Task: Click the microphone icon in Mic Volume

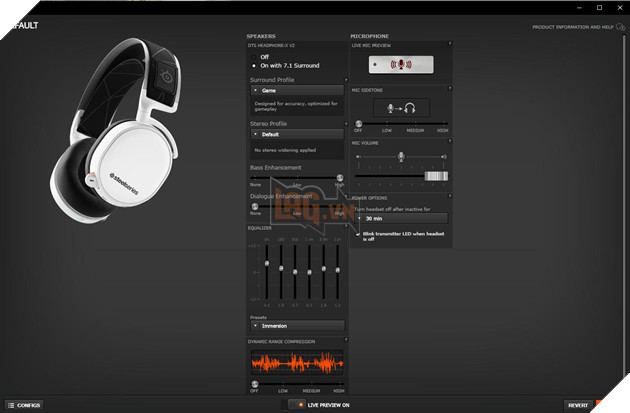Action: pyautogui.click(x=401, y=156)
